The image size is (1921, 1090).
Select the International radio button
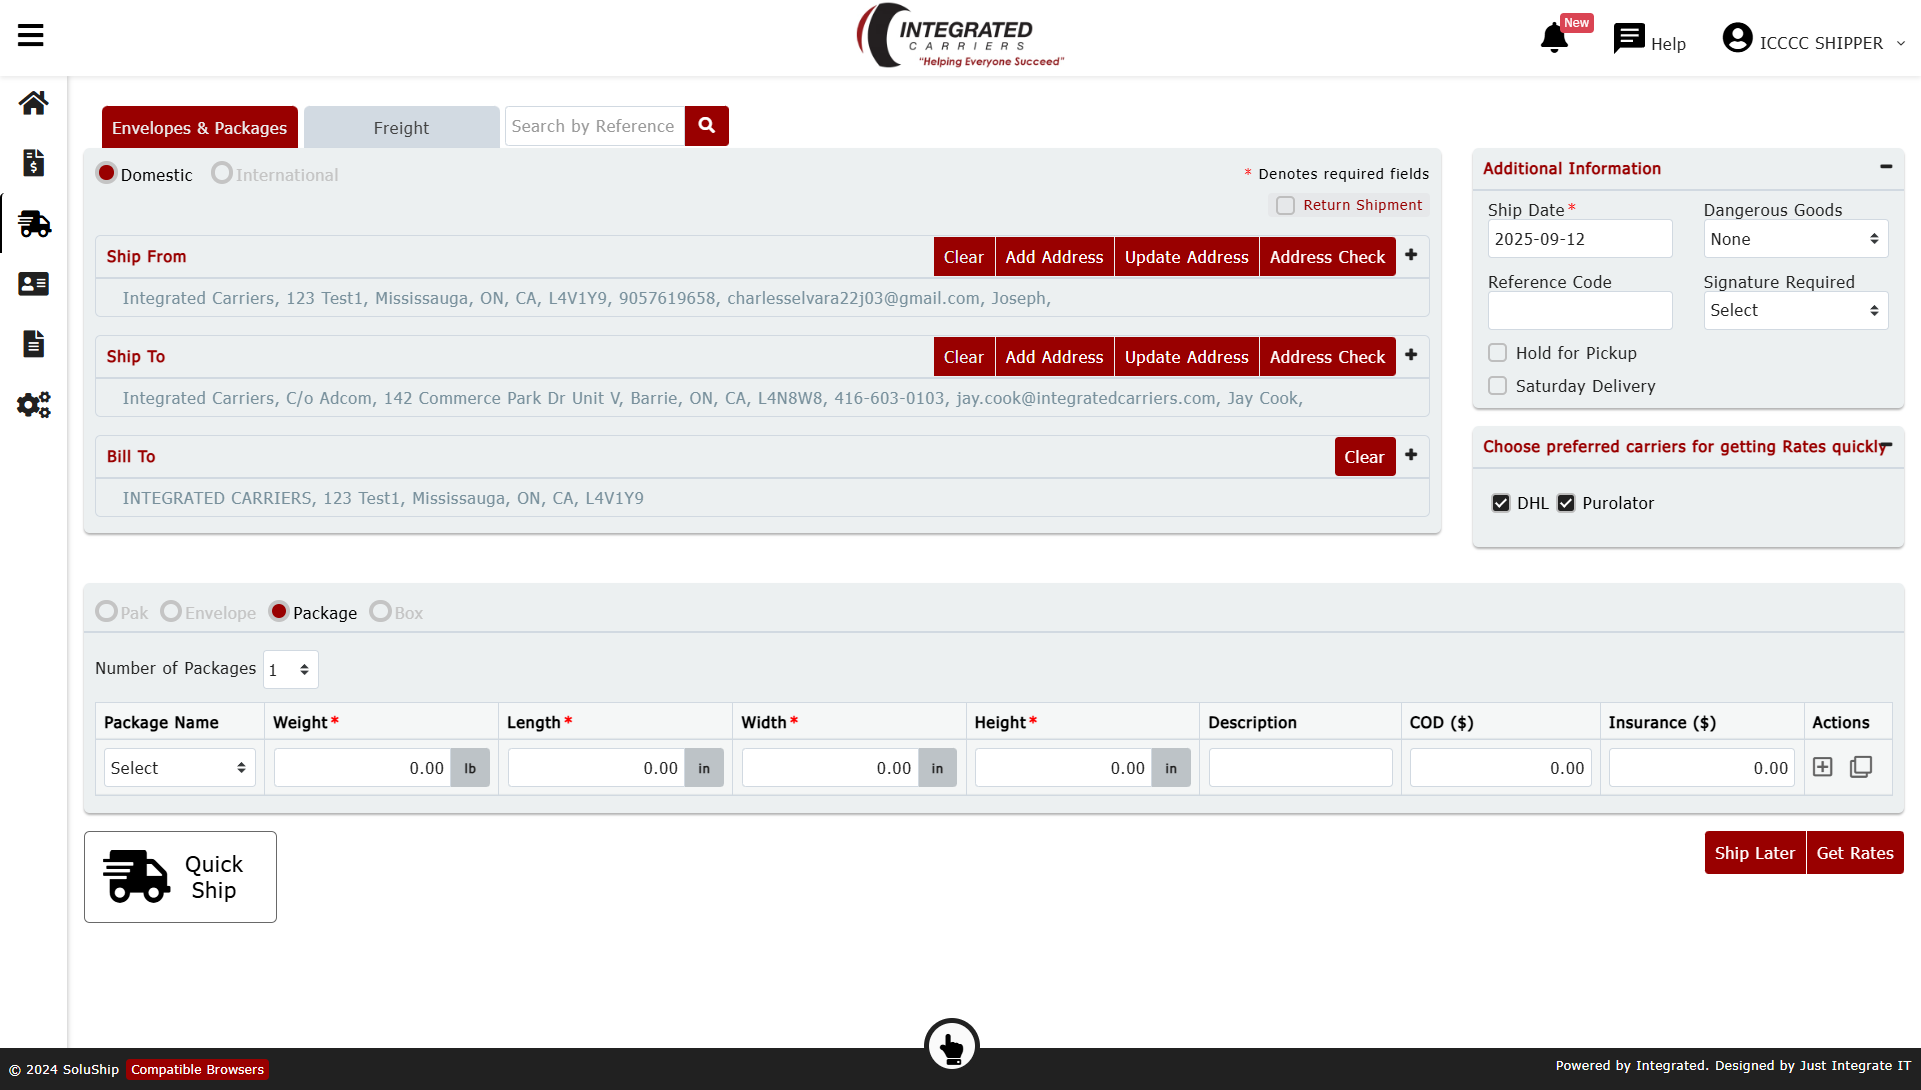pyautogui.click(x=222, y=173)
